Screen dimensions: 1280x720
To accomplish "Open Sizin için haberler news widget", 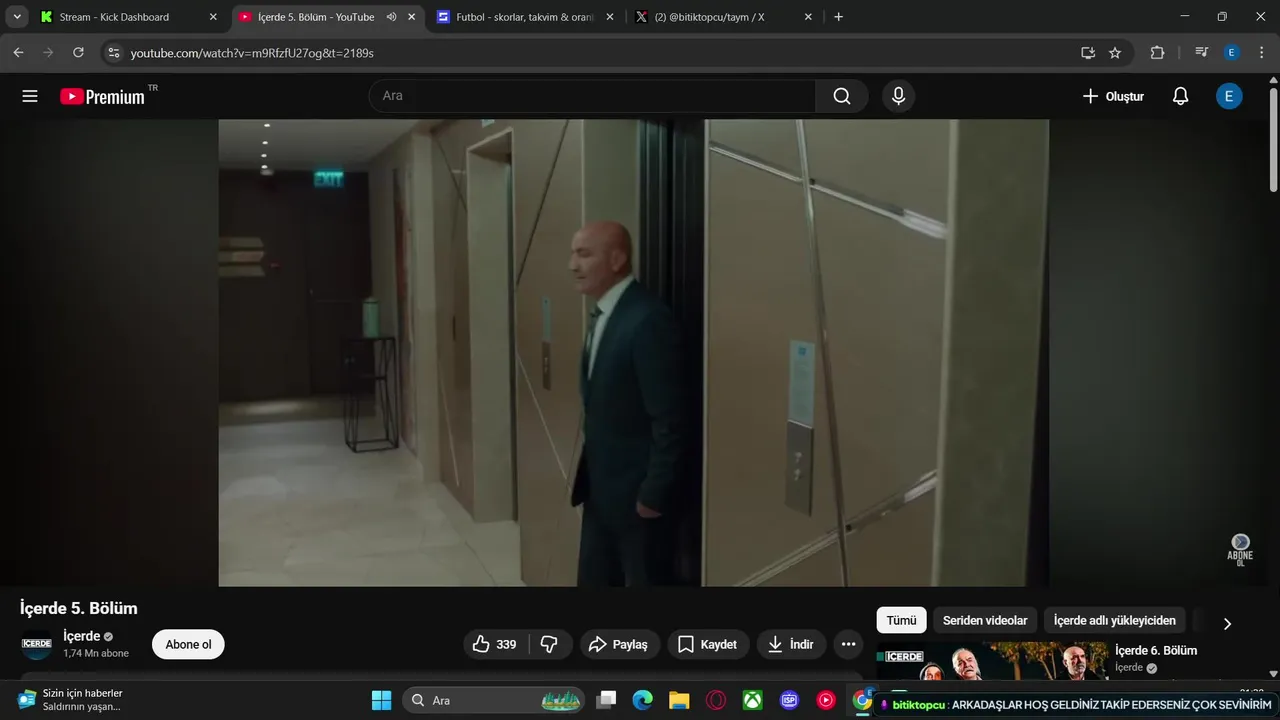I will pyautogui.click(x=70, y=700).
